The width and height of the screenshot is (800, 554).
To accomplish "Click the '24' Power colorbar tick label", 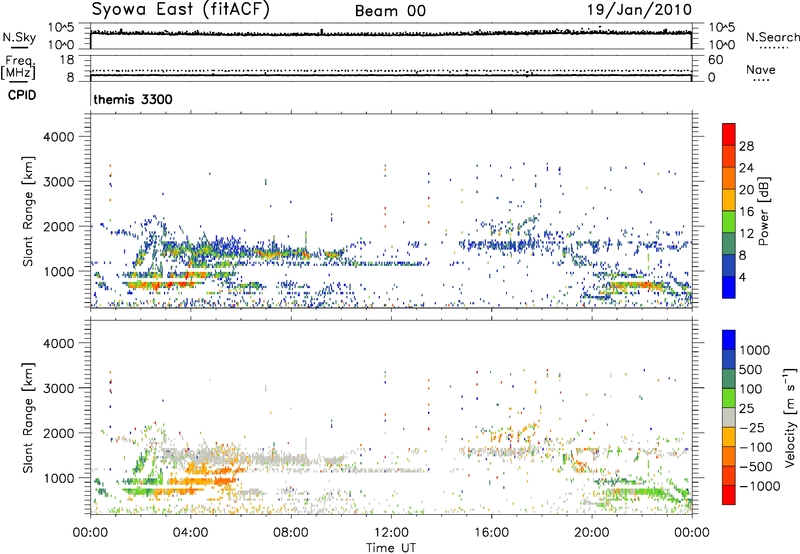I will (x=746, y=168).
